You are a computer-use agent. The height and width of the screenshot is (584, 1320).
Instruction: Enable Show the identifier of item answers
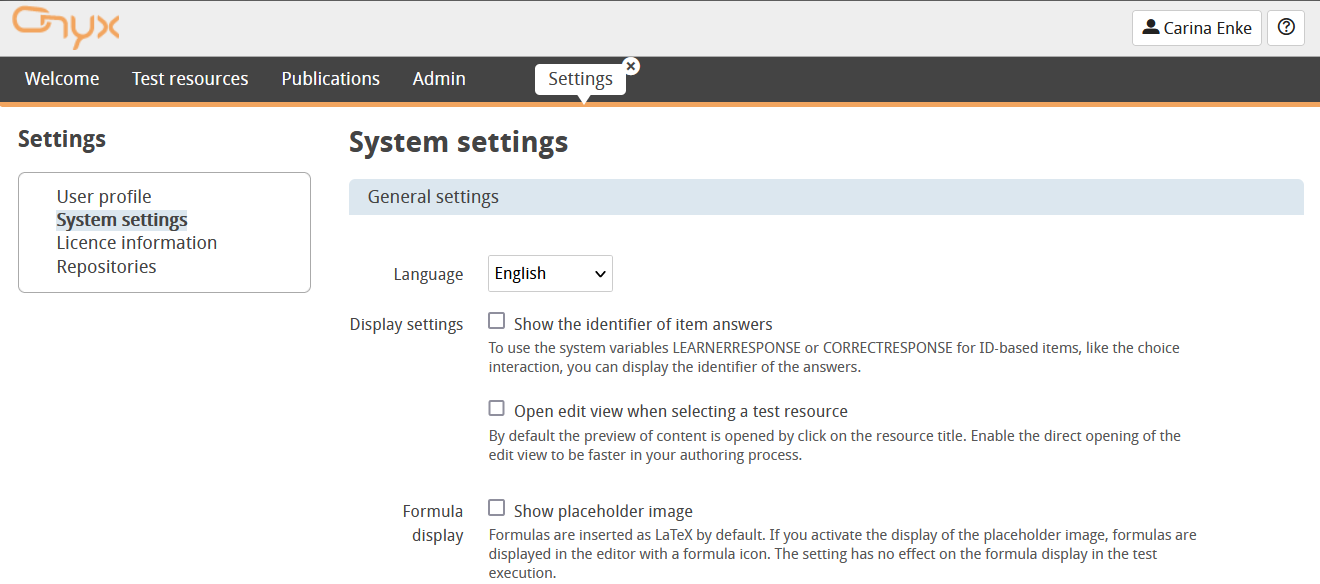(x=497, y=322)
